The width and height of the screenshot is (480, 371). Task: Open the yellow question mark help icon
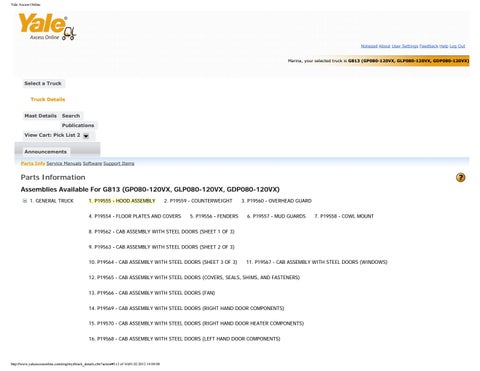point(460,178)
